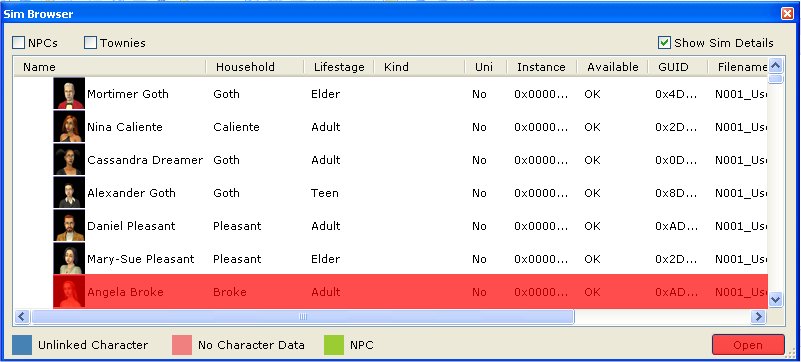
Task: Click the green NPC legend swatch
Action: (x=334, y=345)
